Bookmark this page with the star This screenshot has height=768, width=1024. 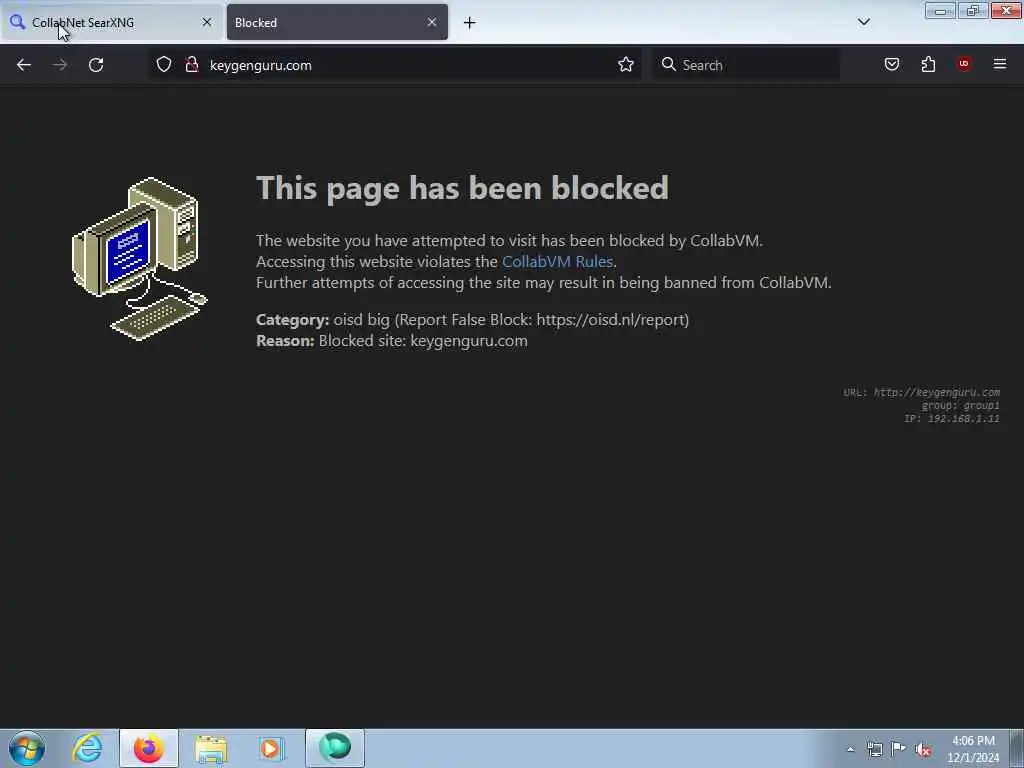click(x=626, y=65)
